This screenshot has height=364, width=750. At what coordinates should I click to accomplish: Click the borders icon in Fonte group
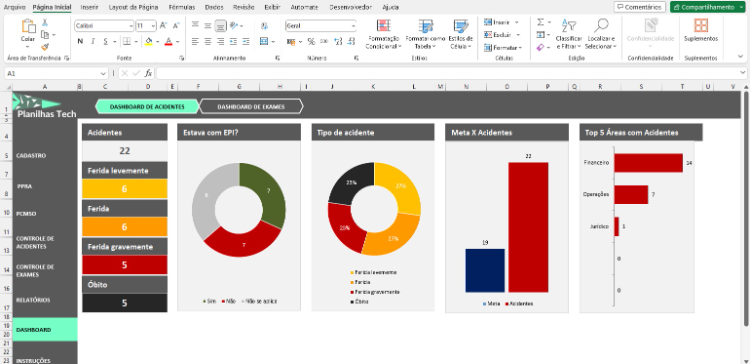[126, 42]
